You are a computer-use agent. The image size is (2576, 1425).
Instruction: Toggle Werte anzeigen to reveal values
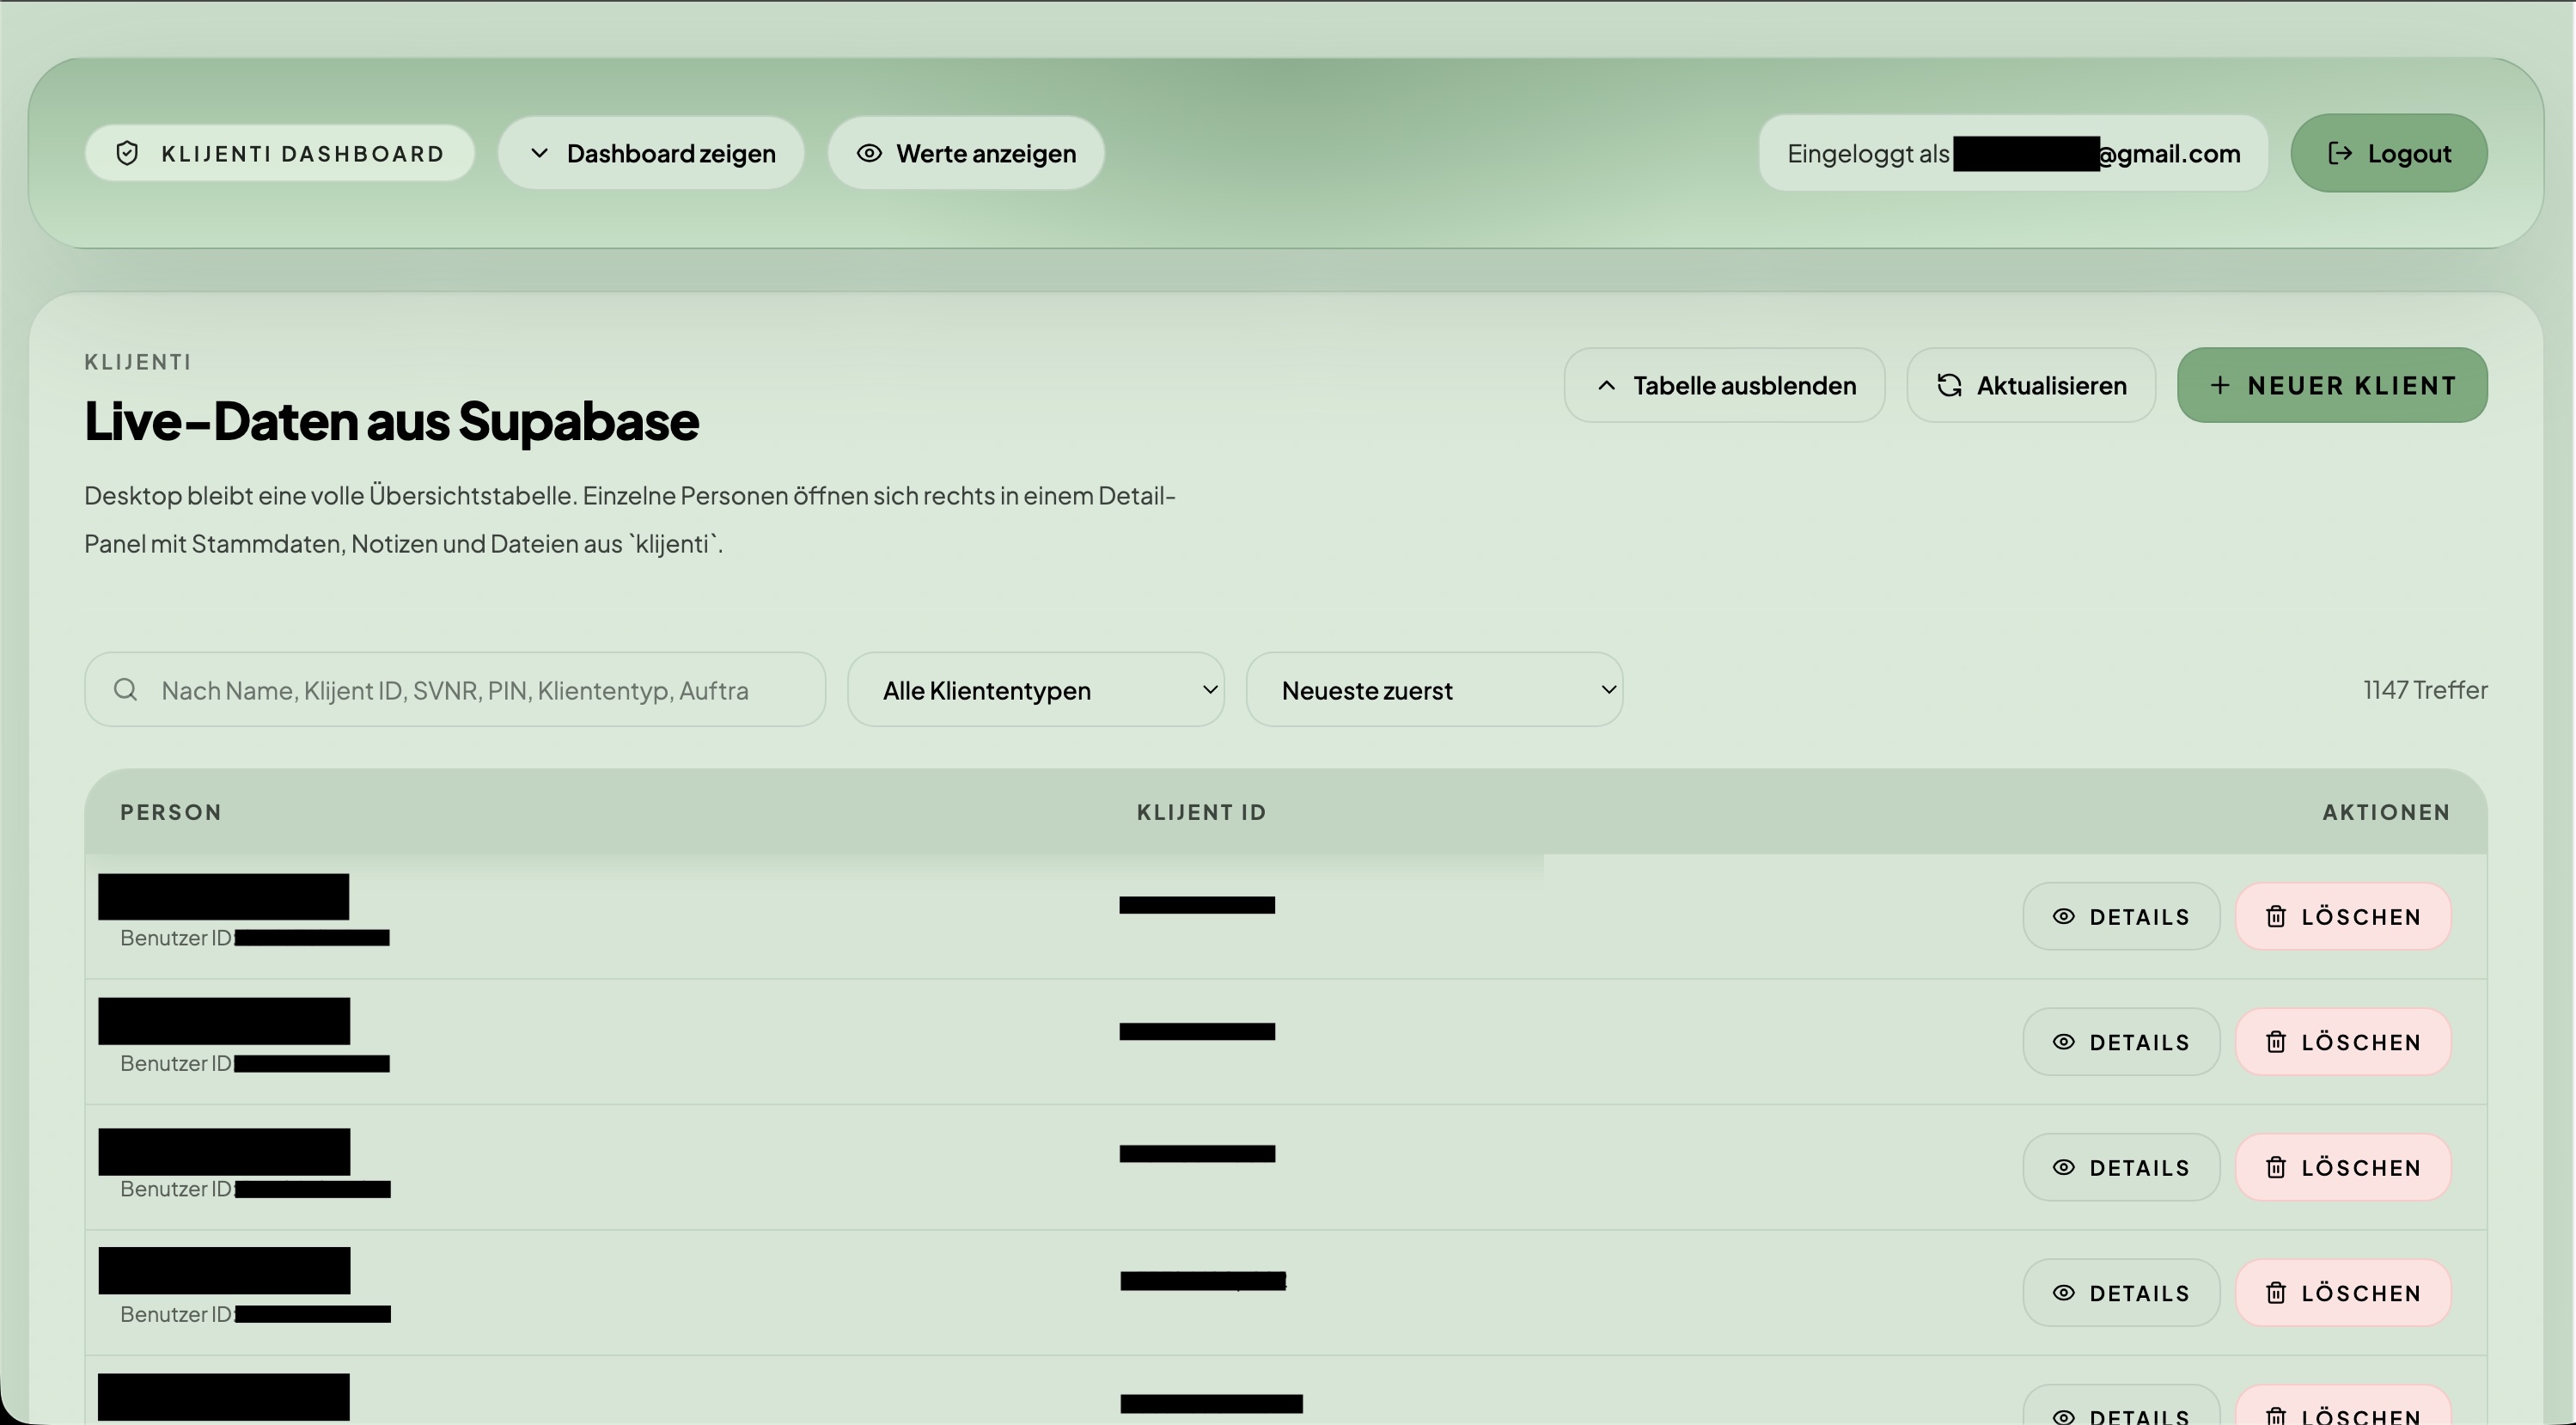click(x=966, y=153)
